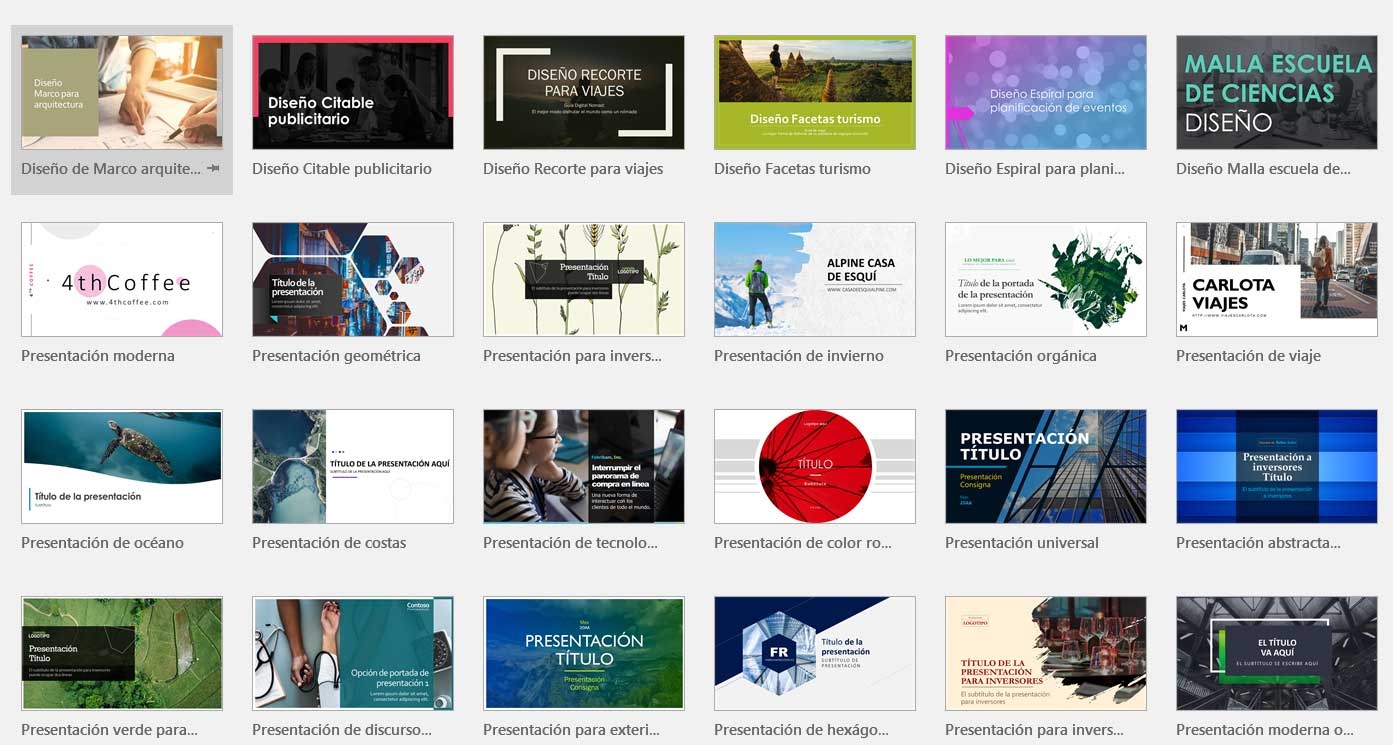Choose the 4thCoffee modern presentation thumbnail
Screen dimensions: 1393x745
[x=122, y=279]
